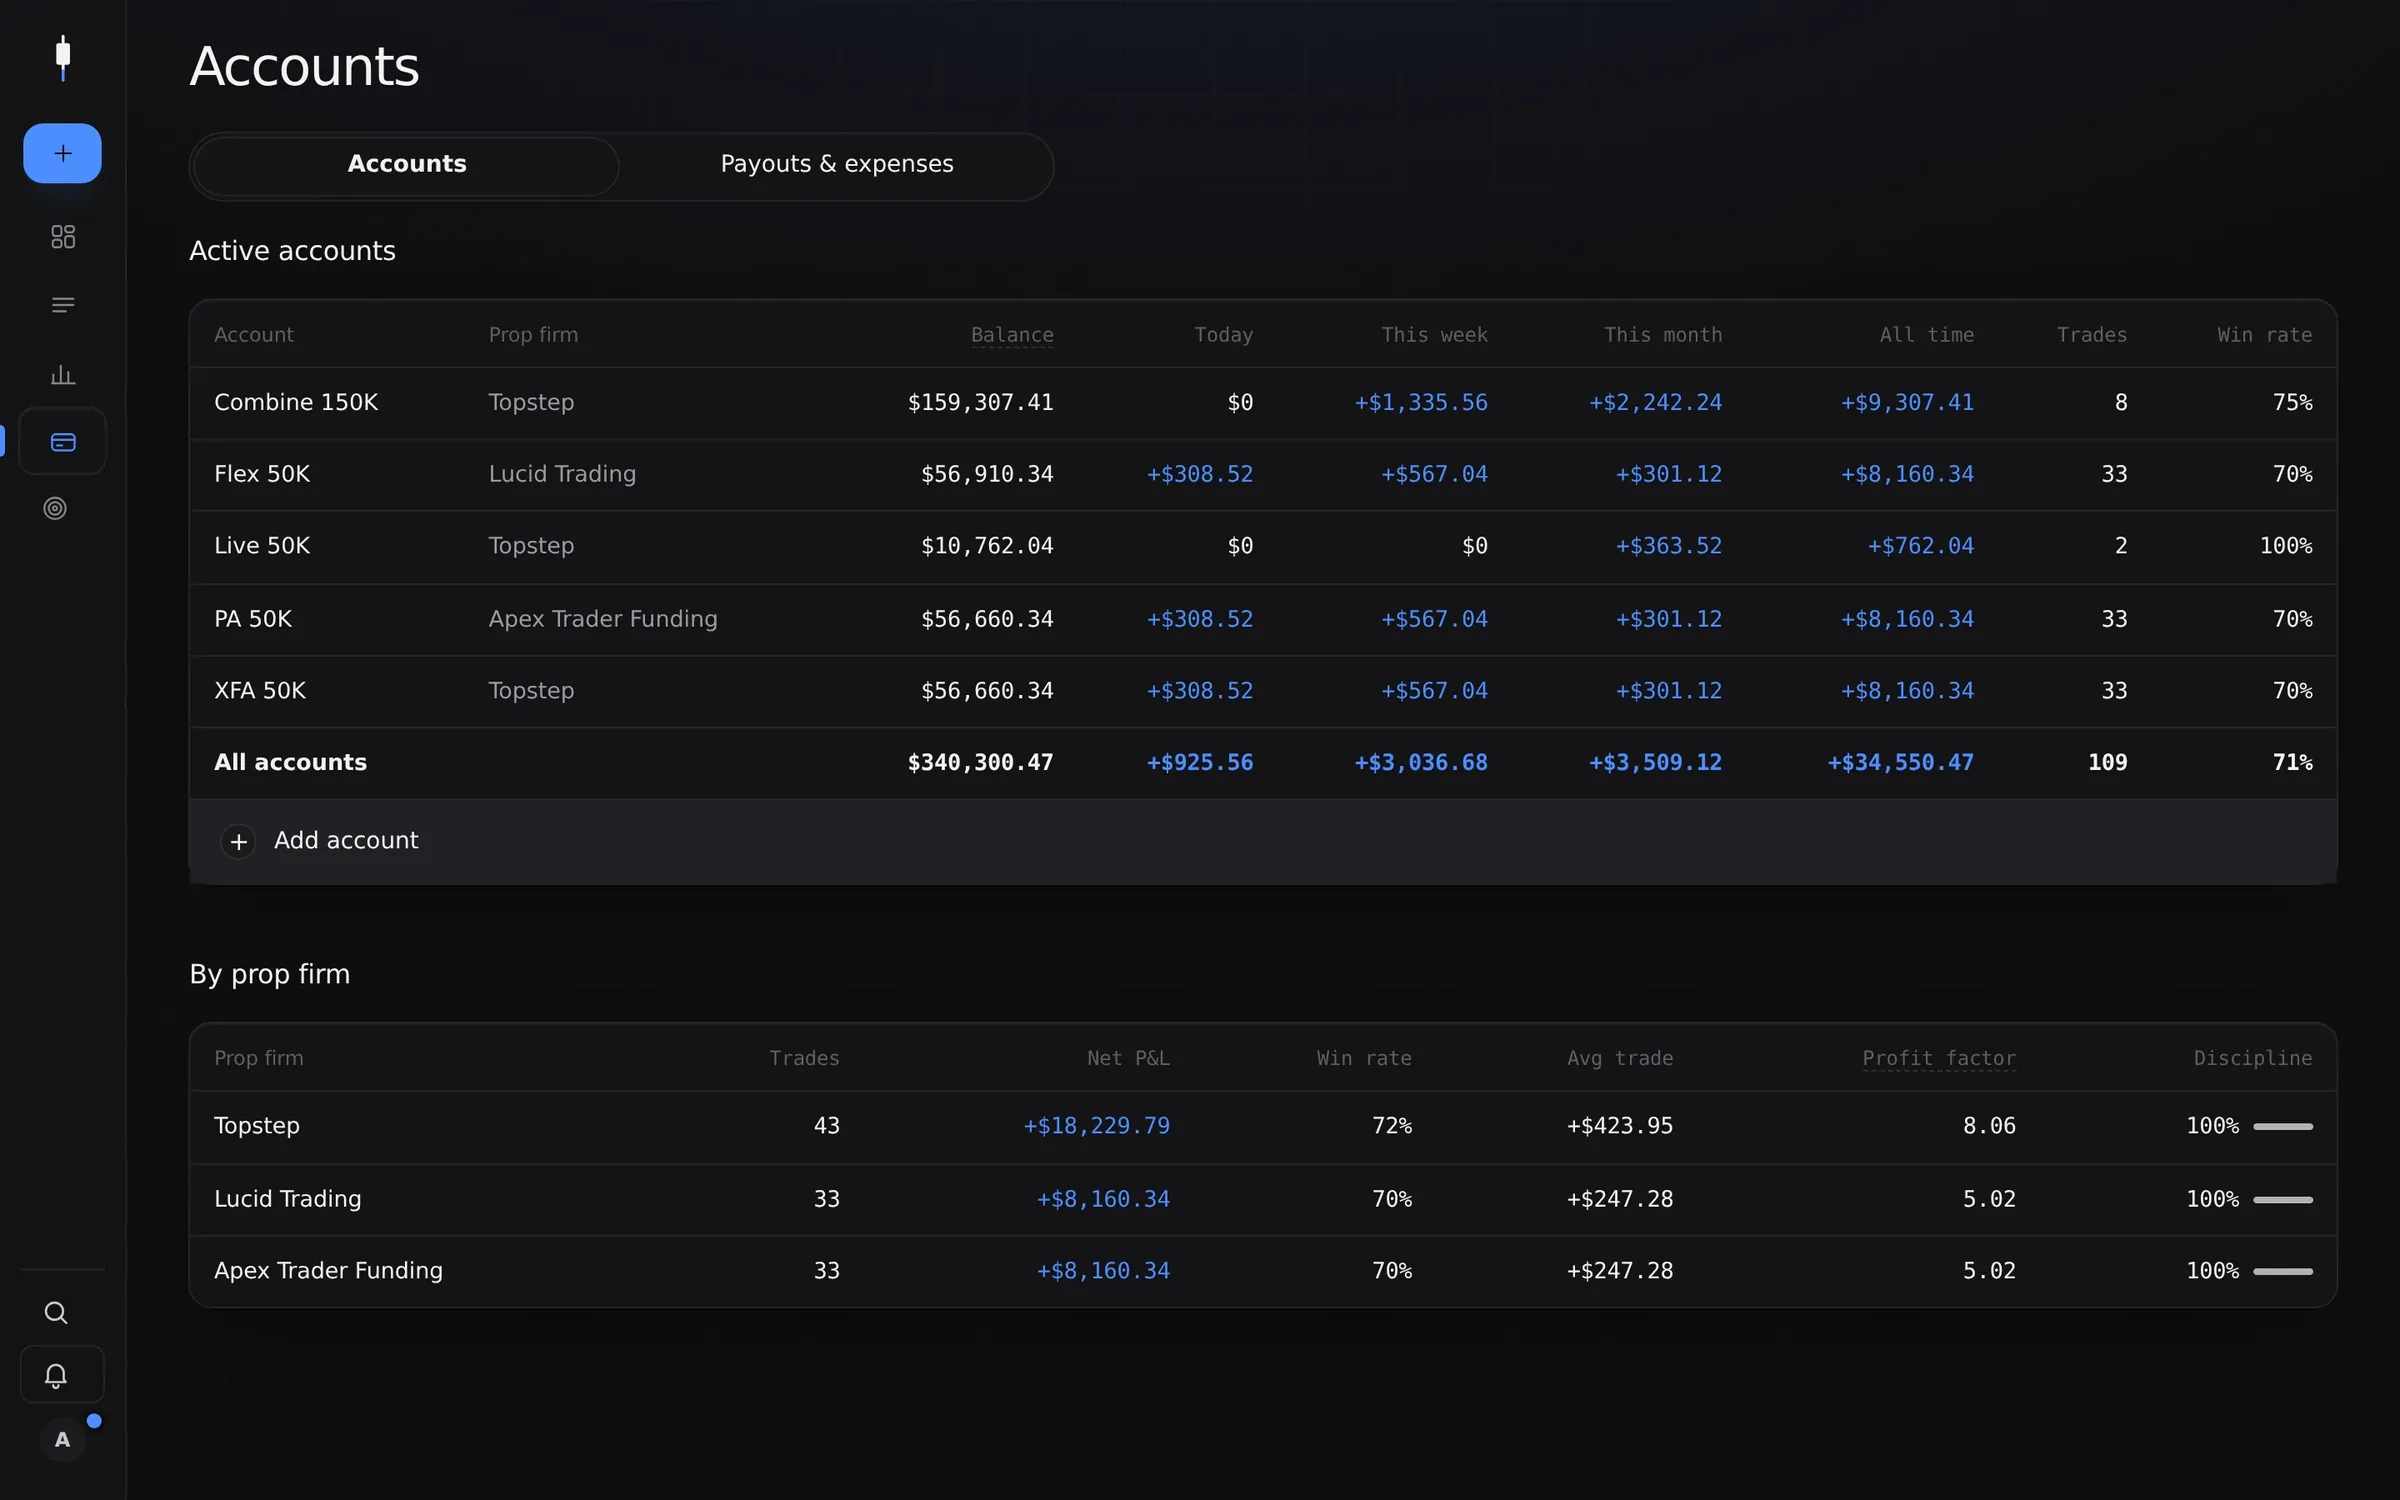Switch to Payouts & expenses tab
Image resolution: width=2400 pixels, height=1500 pixels.
837,165
